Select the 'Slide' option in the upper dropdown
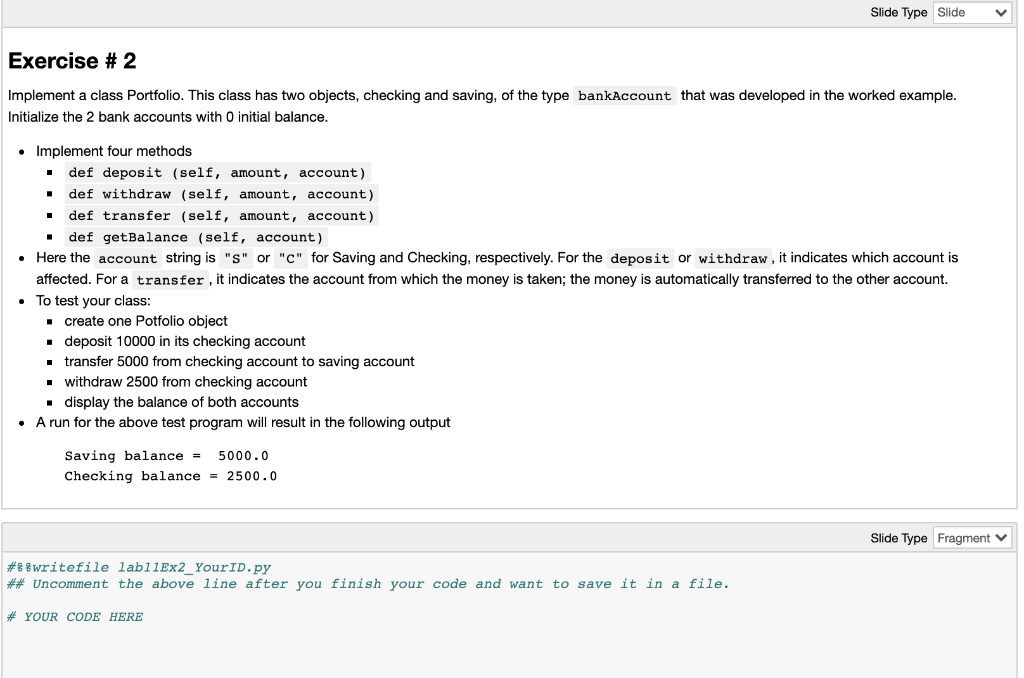The width and height of the screenshot is (1024, 678). pyautogui.click(x=971, y=12)
